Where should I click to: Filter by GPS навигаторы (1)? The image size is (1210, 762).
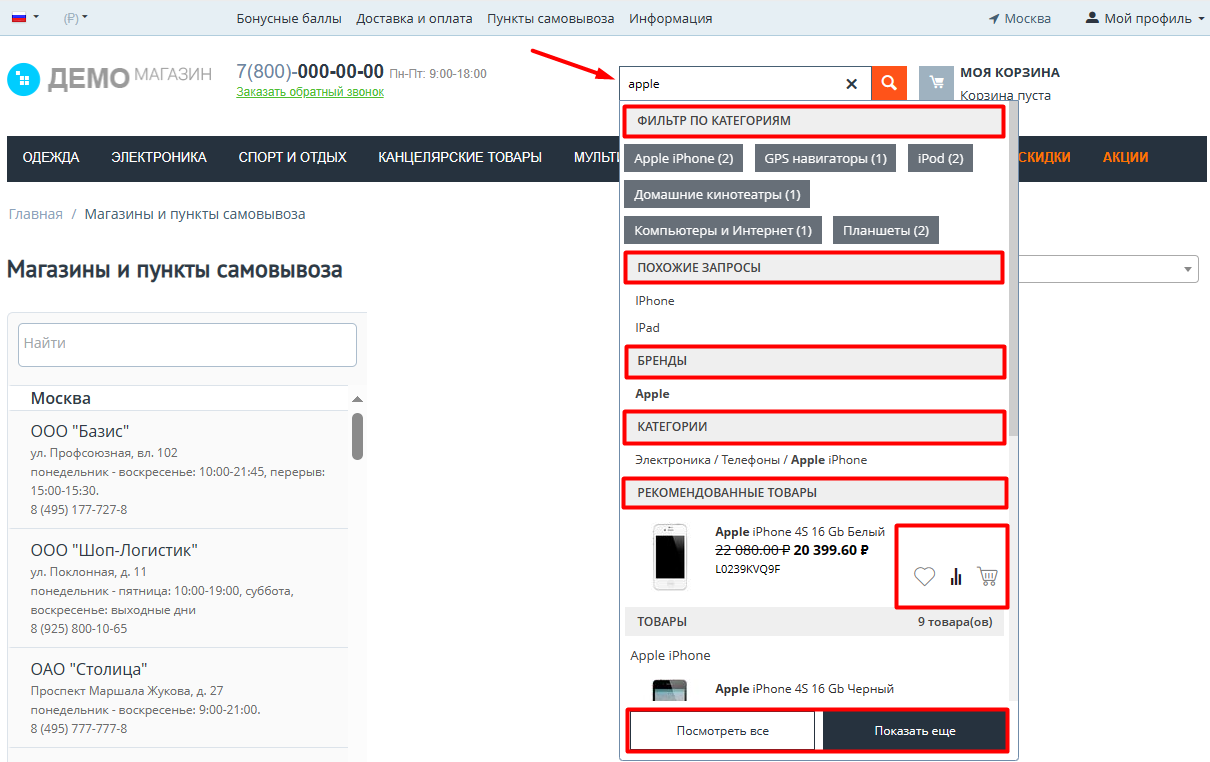pos(825,158)
